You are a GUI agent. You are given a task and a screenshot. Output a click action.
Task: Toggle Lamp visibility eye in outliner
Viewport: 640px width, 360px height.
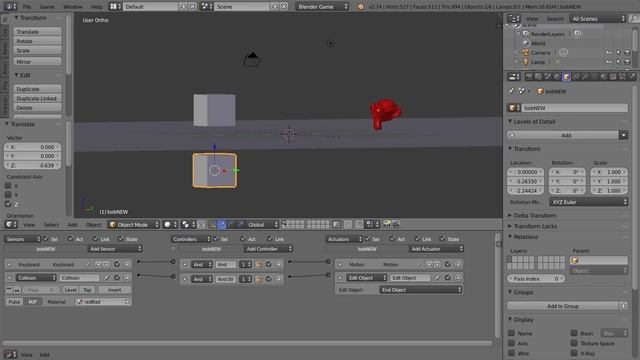[x=609, y=62]
